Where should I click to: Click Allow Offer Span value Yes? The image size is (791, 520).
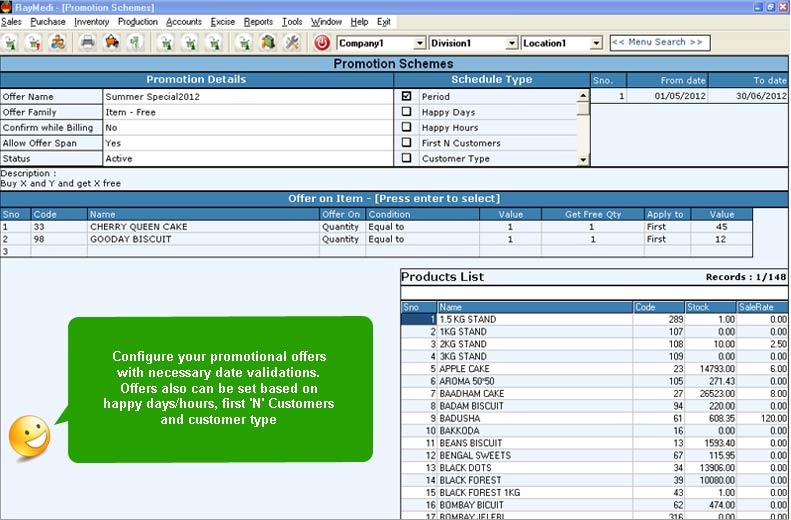248,143
